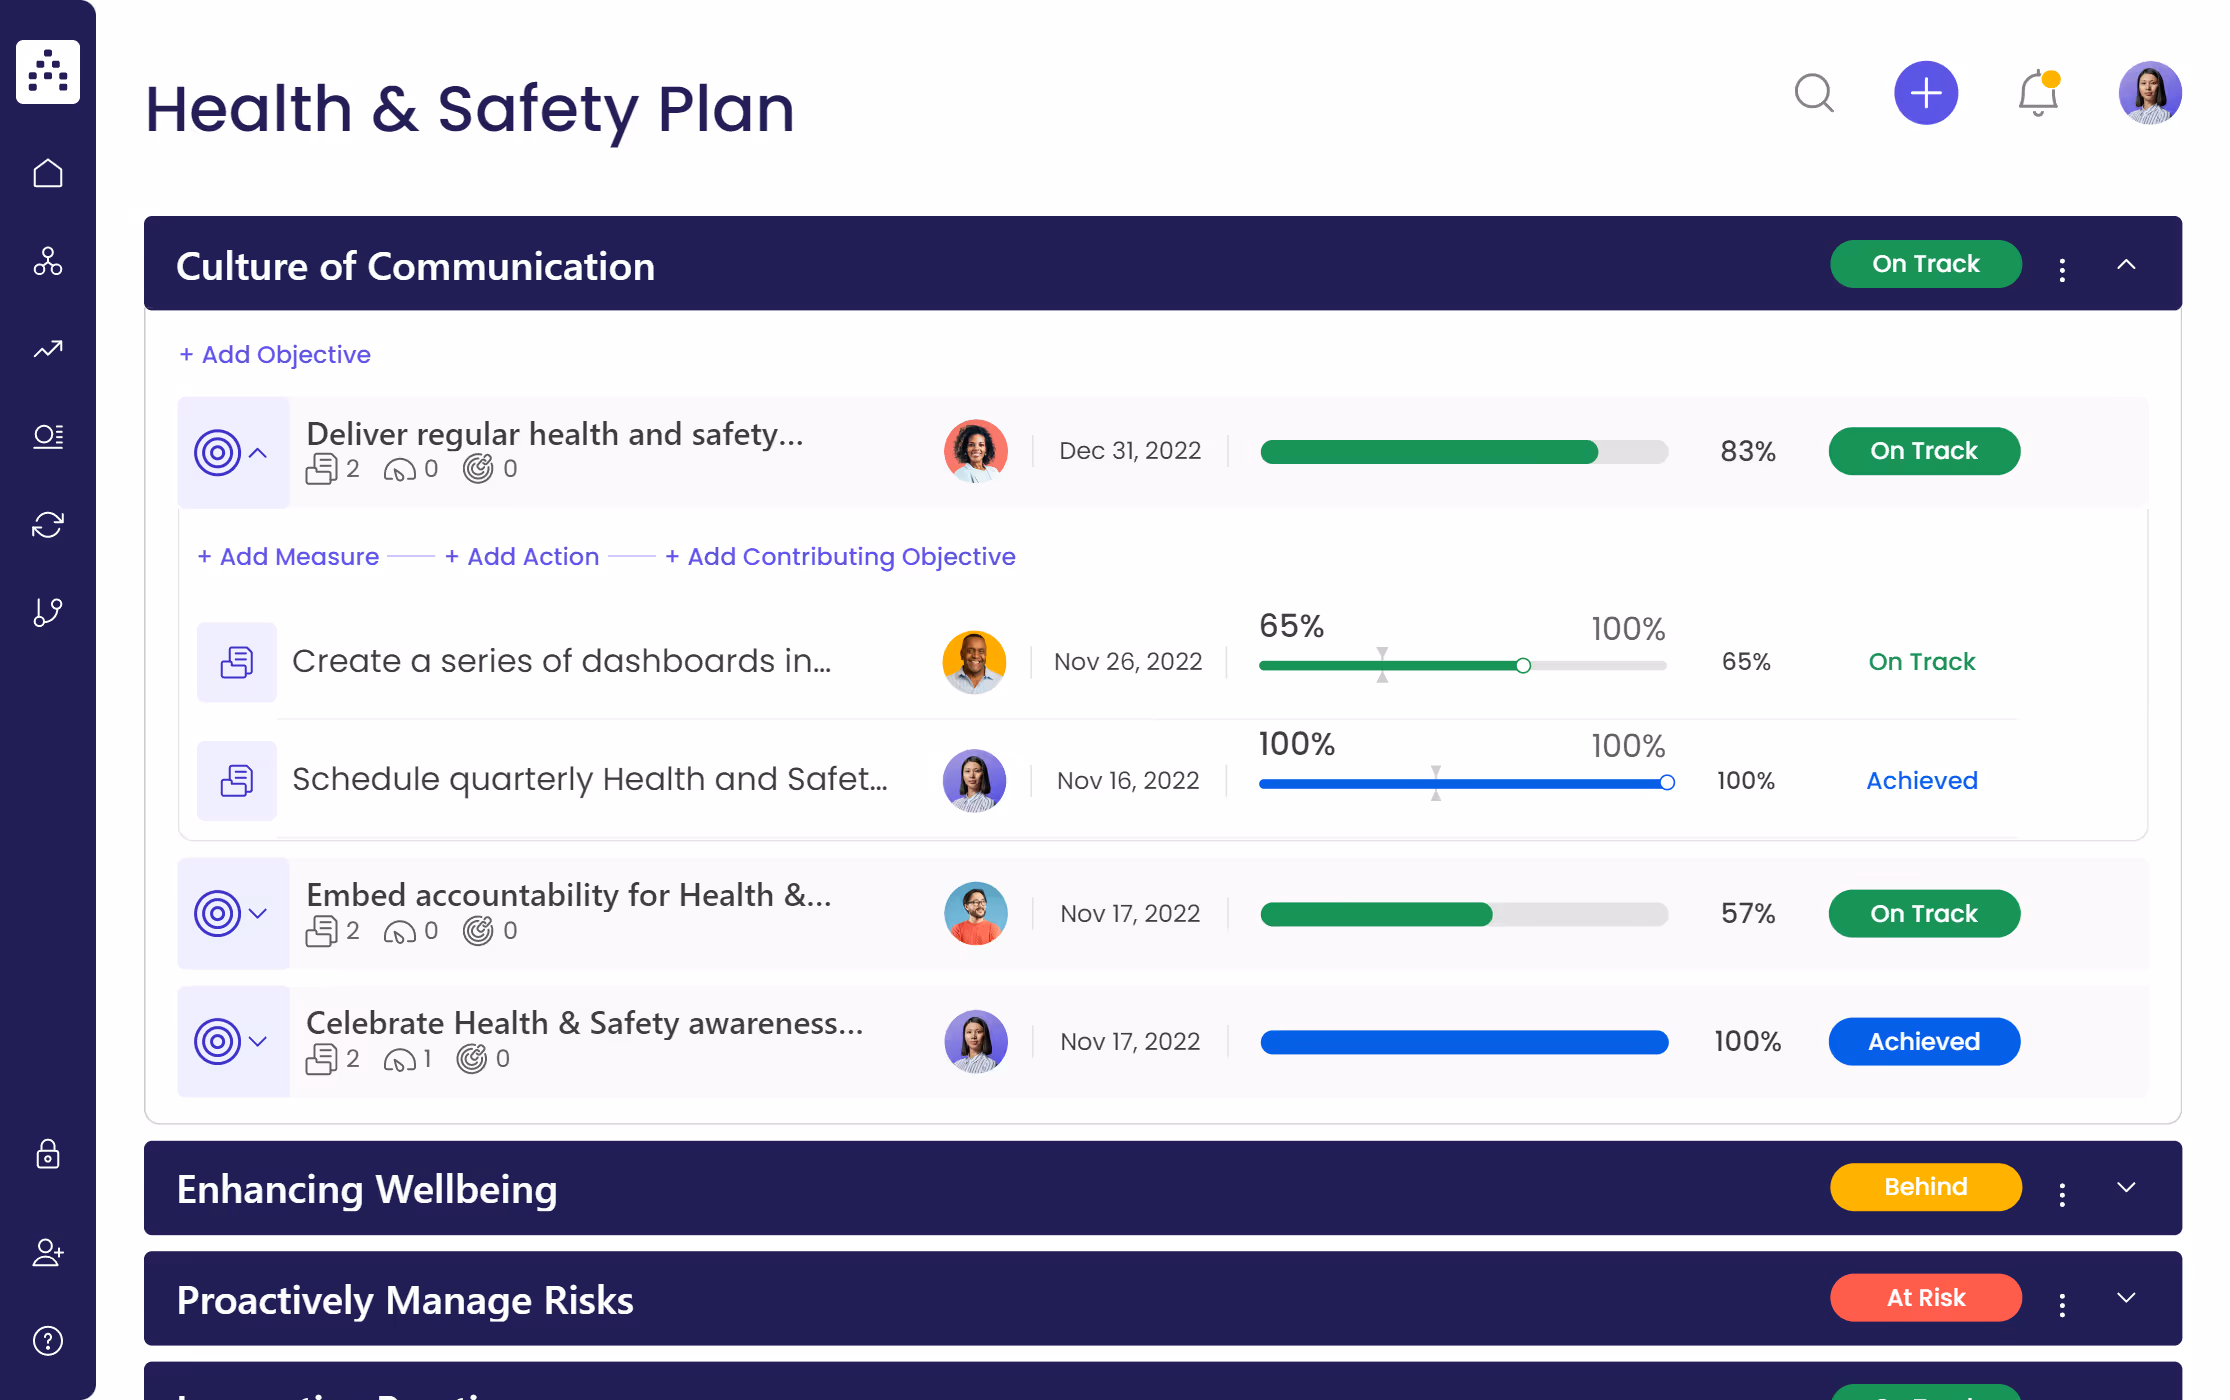Collapse the Culture of Communication section
The height and width of the screenshot is (1400, 2230).
click(2126, 264)
